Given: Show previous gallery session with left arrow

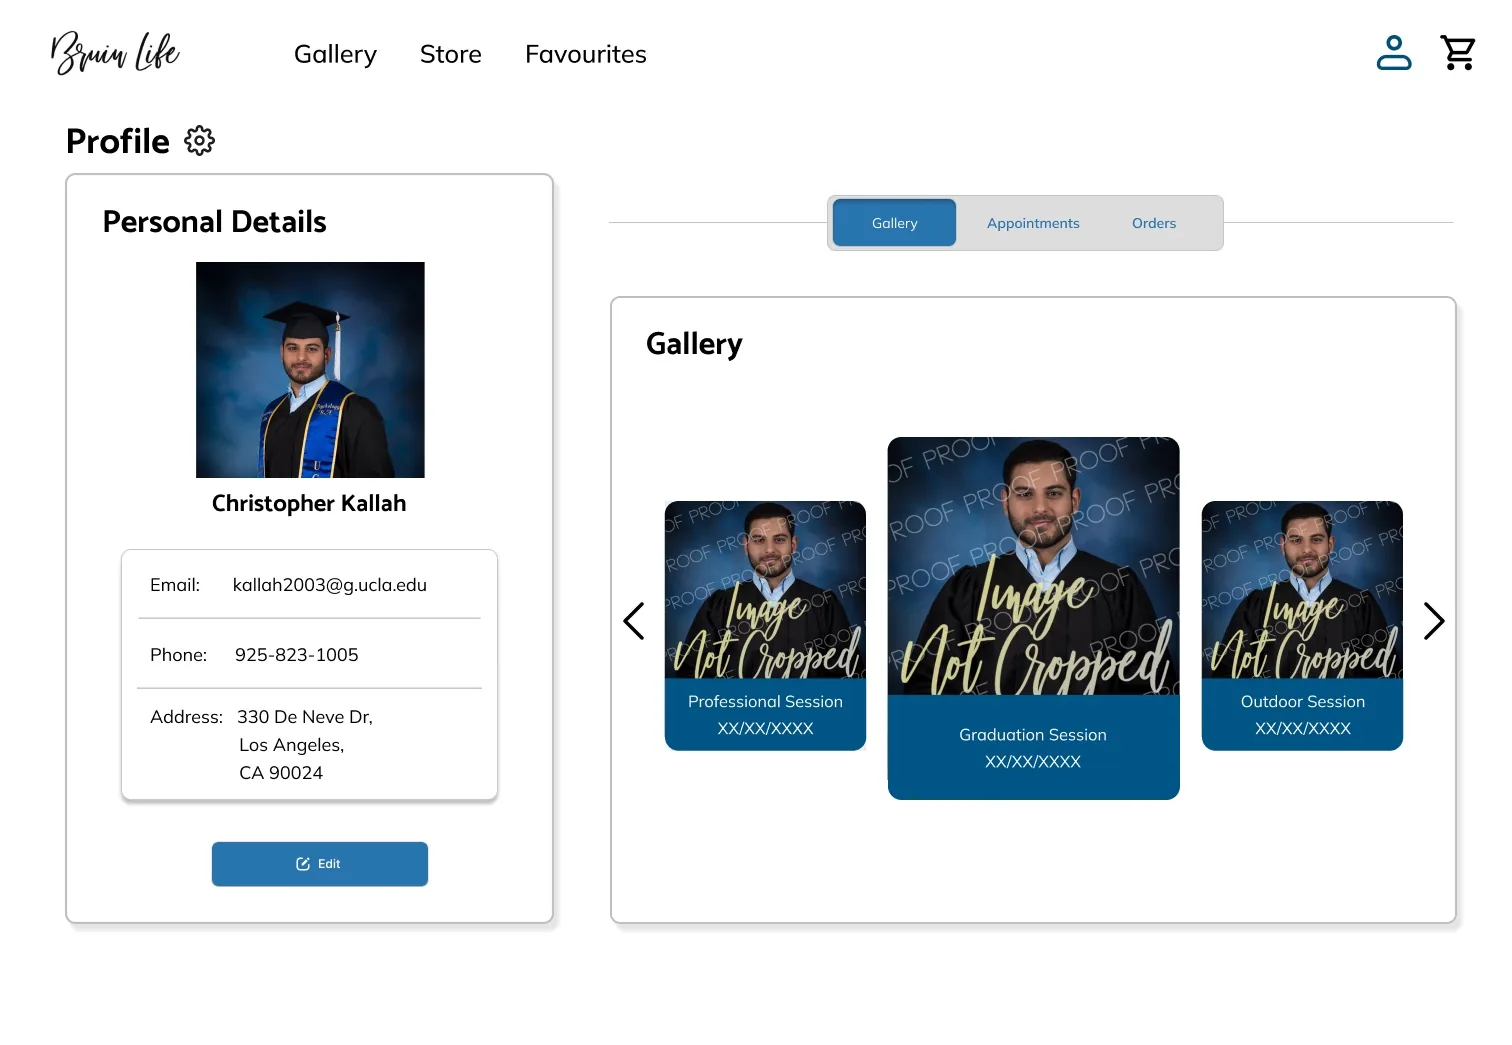Looking at the screenshot, I should tap(634, 621).
